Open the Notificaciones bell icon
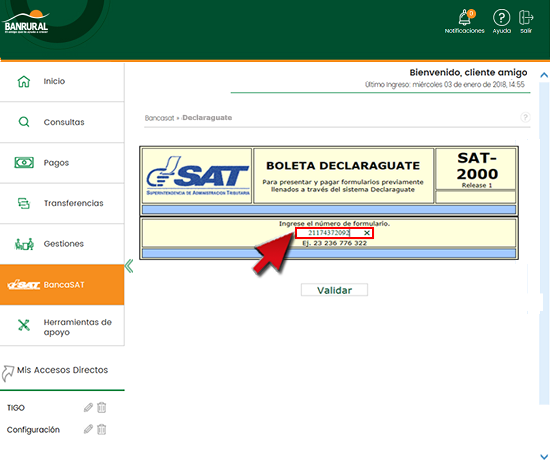 465,17
